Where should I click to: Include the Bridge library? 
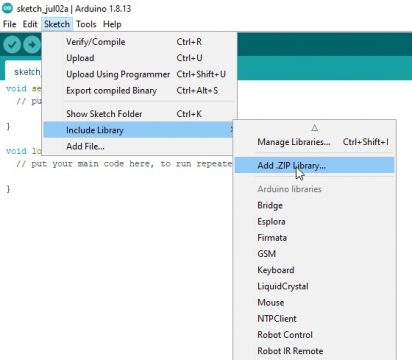click(x=315, y=205)
